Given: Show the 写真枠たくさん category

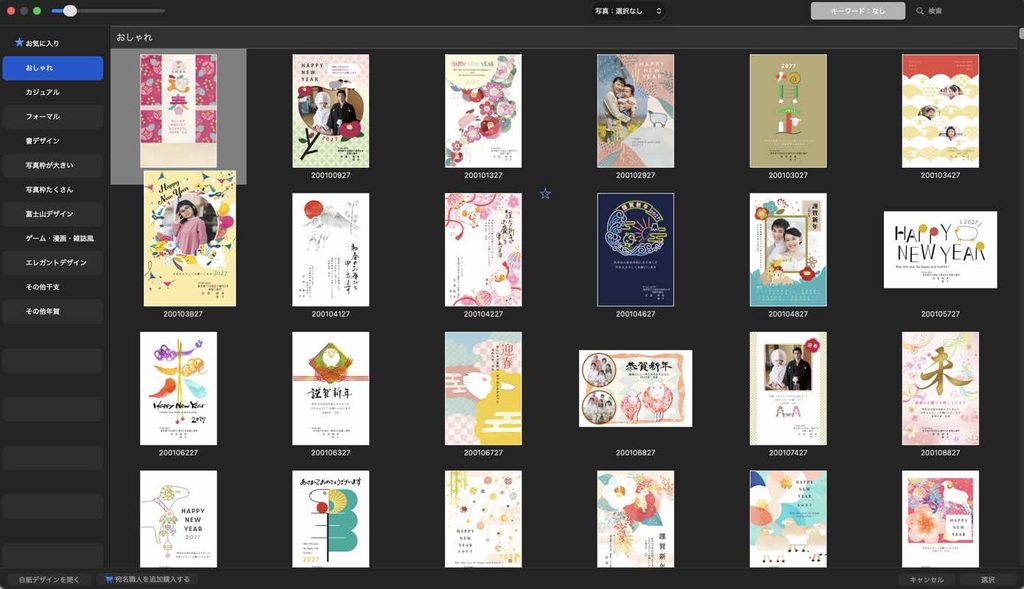Looking at the screenshot, I should tap(53, 189).
